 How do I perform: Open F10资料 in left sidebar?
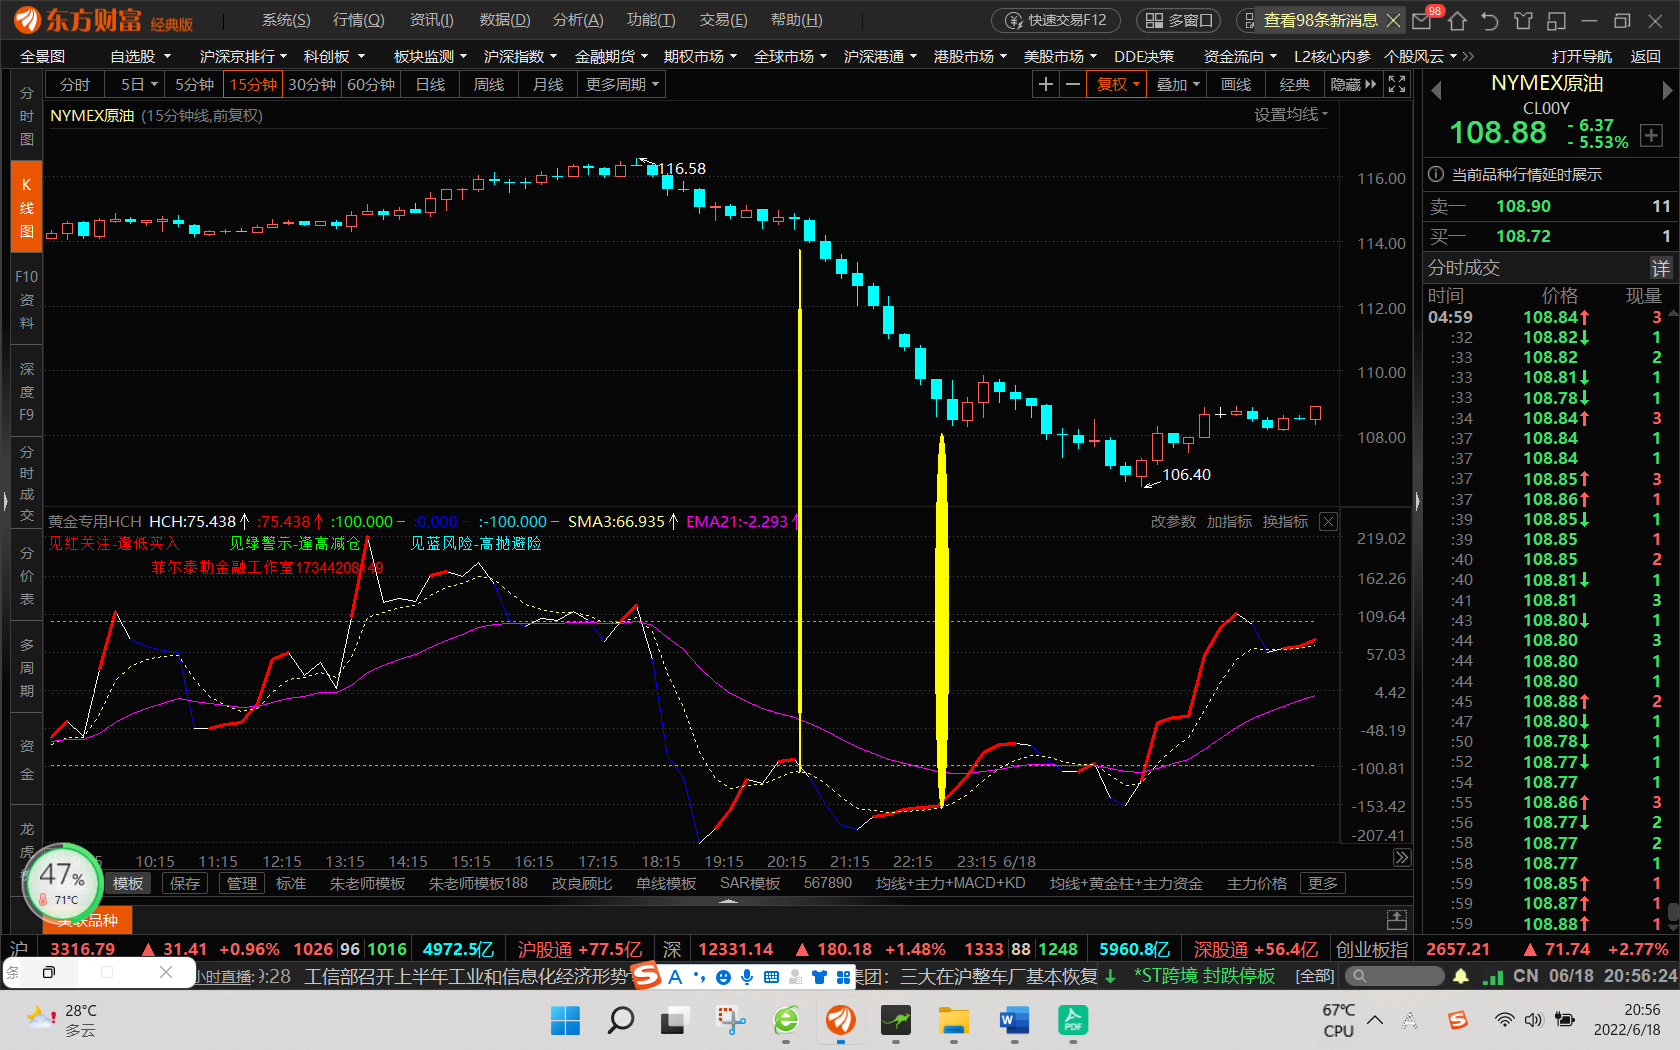click(27, 299)
